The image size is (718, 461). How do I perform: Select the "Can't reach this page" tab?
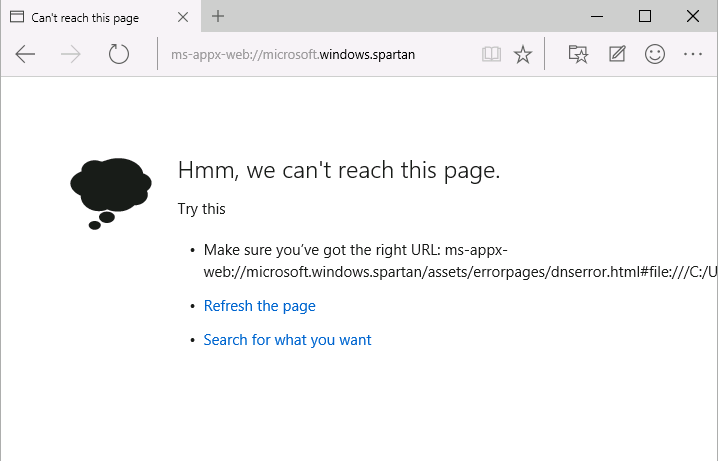coord(101,17)
